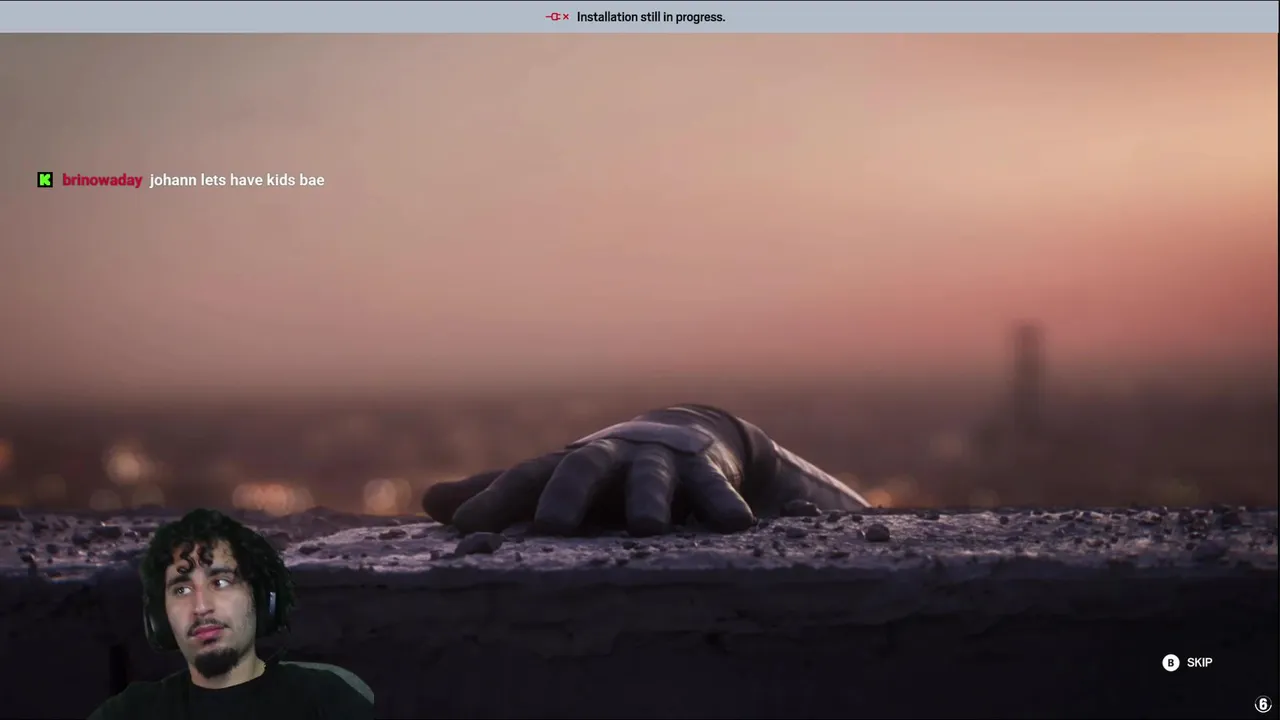Click the streamer webcam overlay
The width and height of the screenshot is (1280, 720).
coord(232,615)
